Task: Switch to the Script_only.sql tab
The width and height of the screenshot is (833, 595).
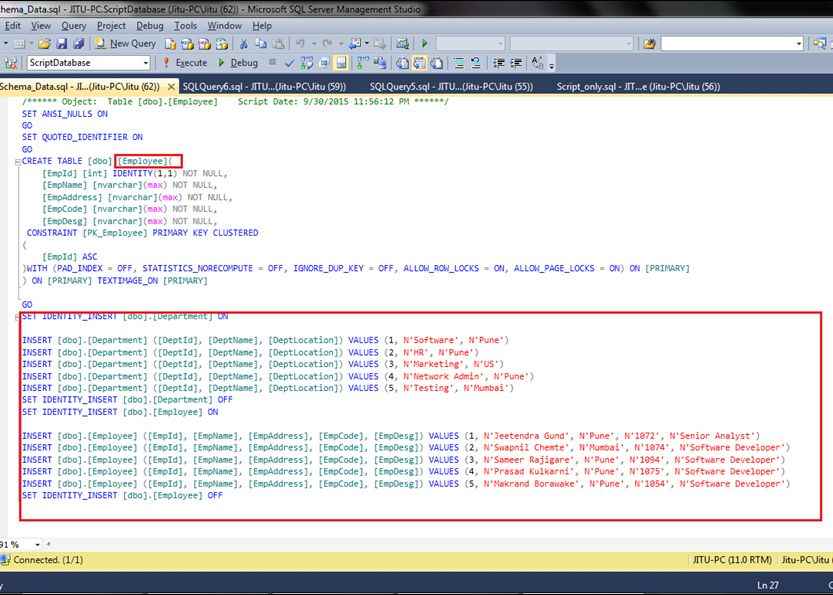Action: [637, 87]
